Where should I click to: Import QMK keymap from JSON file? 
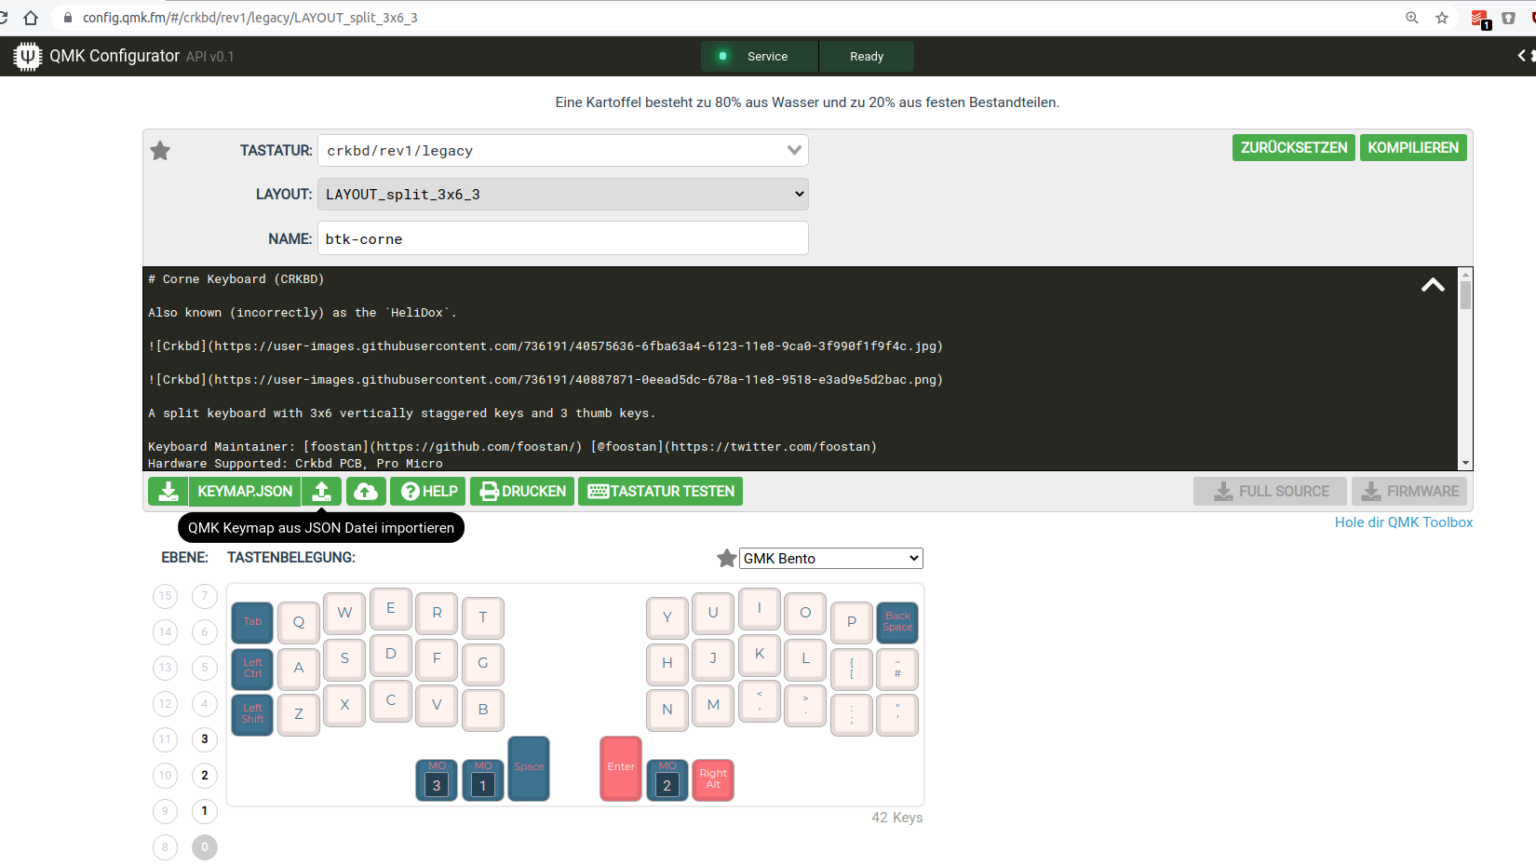click(321, 491)
